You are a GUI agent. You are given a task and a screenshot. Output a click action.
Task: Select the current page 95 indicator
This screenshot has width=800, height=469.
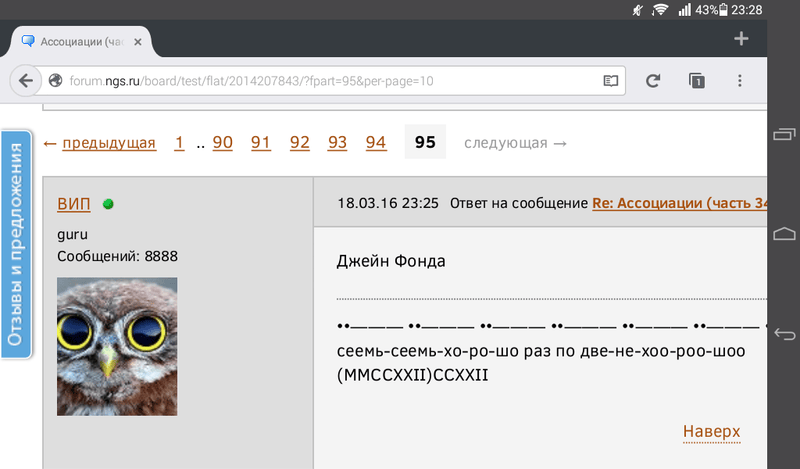pos(425,142)
